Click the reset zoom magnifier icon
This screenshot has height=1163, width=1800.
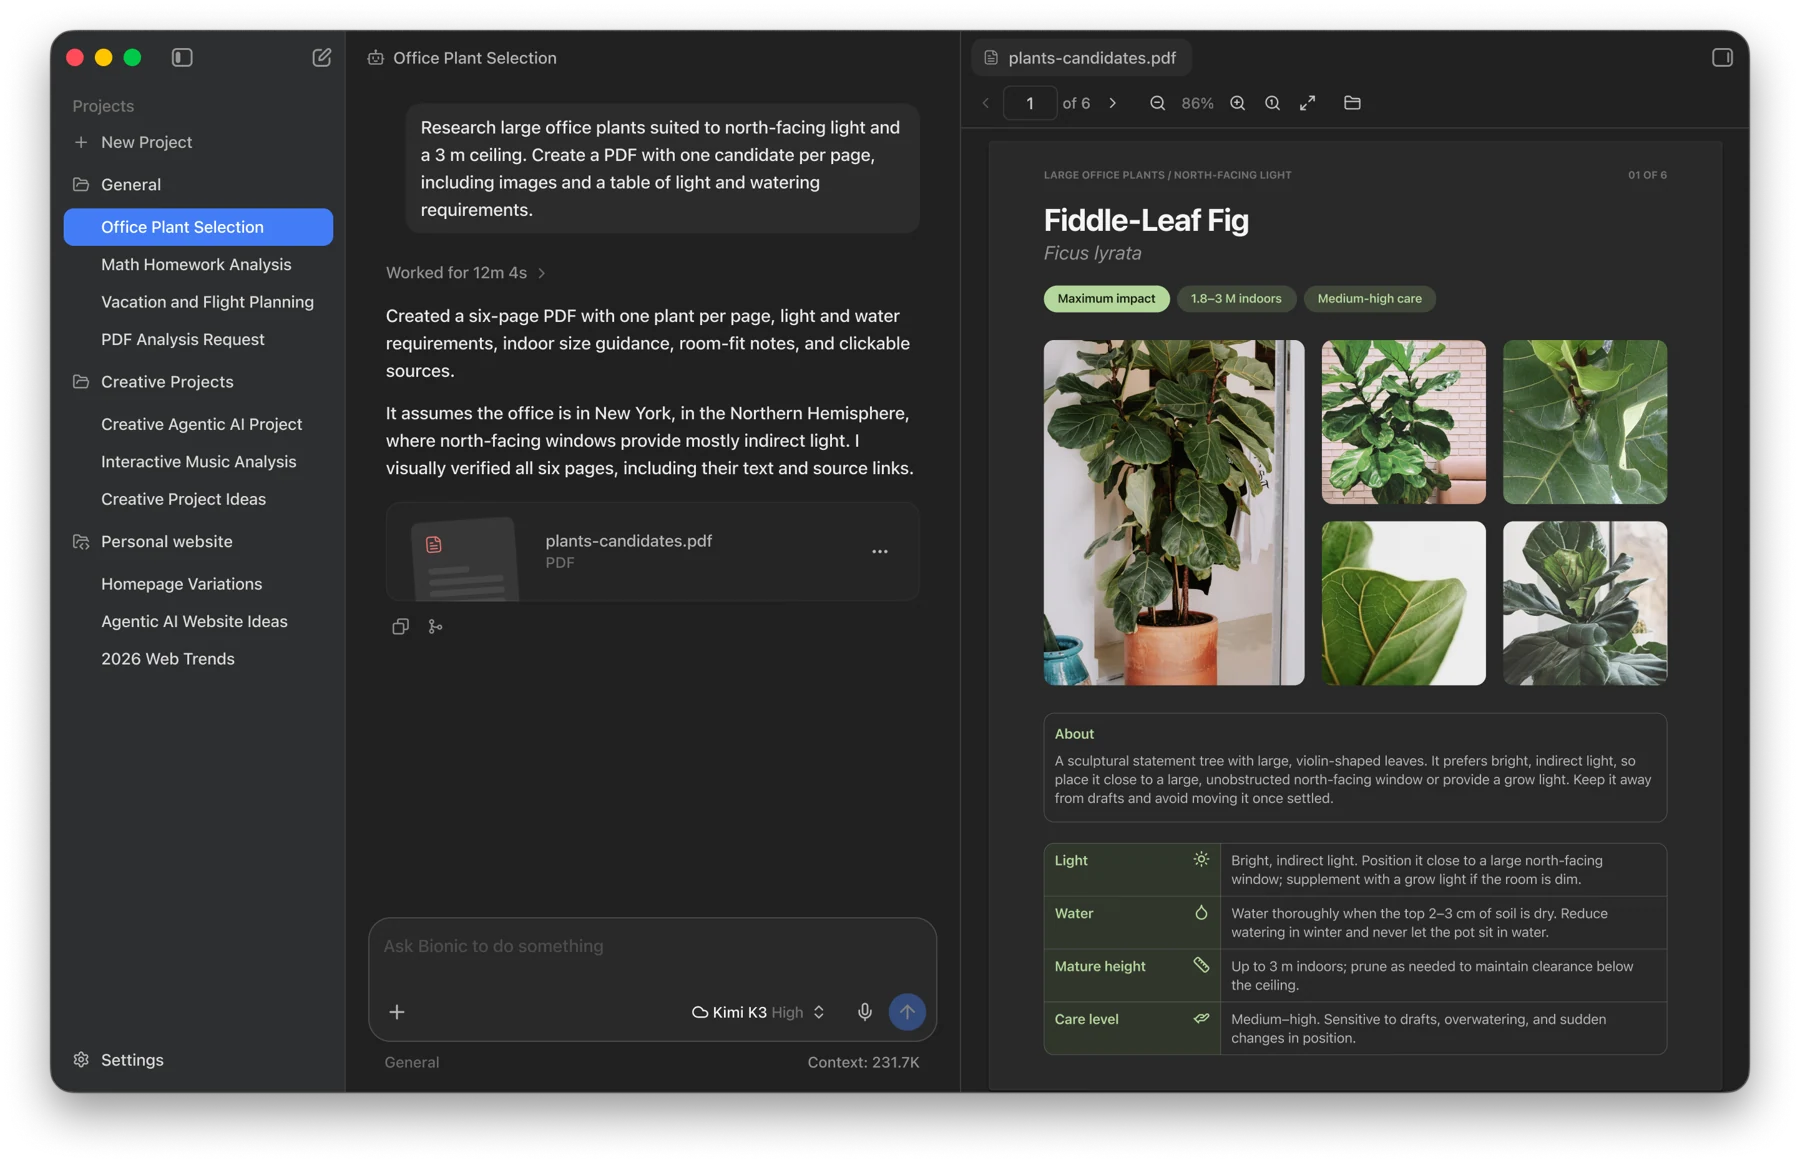(x=1272, y=103)
